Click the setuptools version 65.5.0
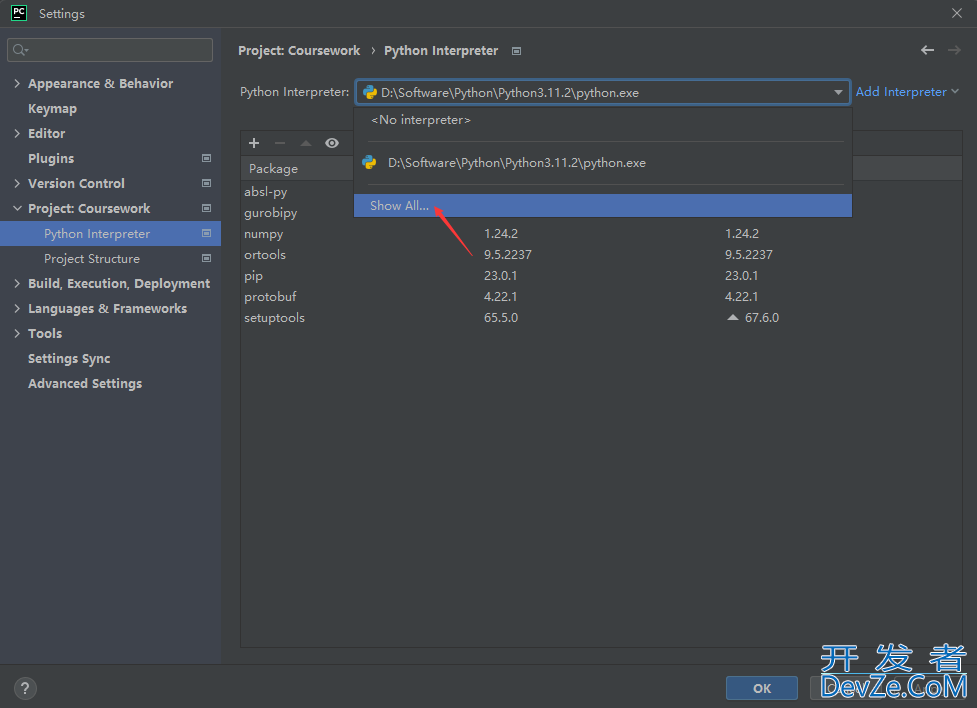Viewport: 977px width, 708px height. [501, 317]
